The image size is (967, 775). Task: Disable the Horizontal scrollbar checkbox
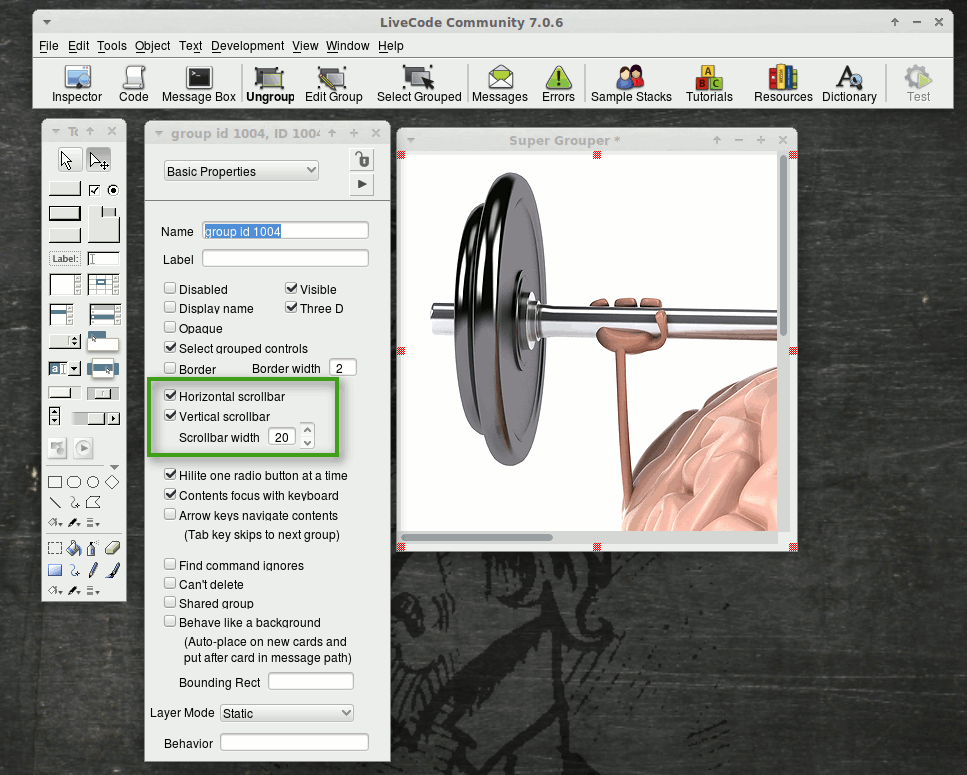coord(170,397)
